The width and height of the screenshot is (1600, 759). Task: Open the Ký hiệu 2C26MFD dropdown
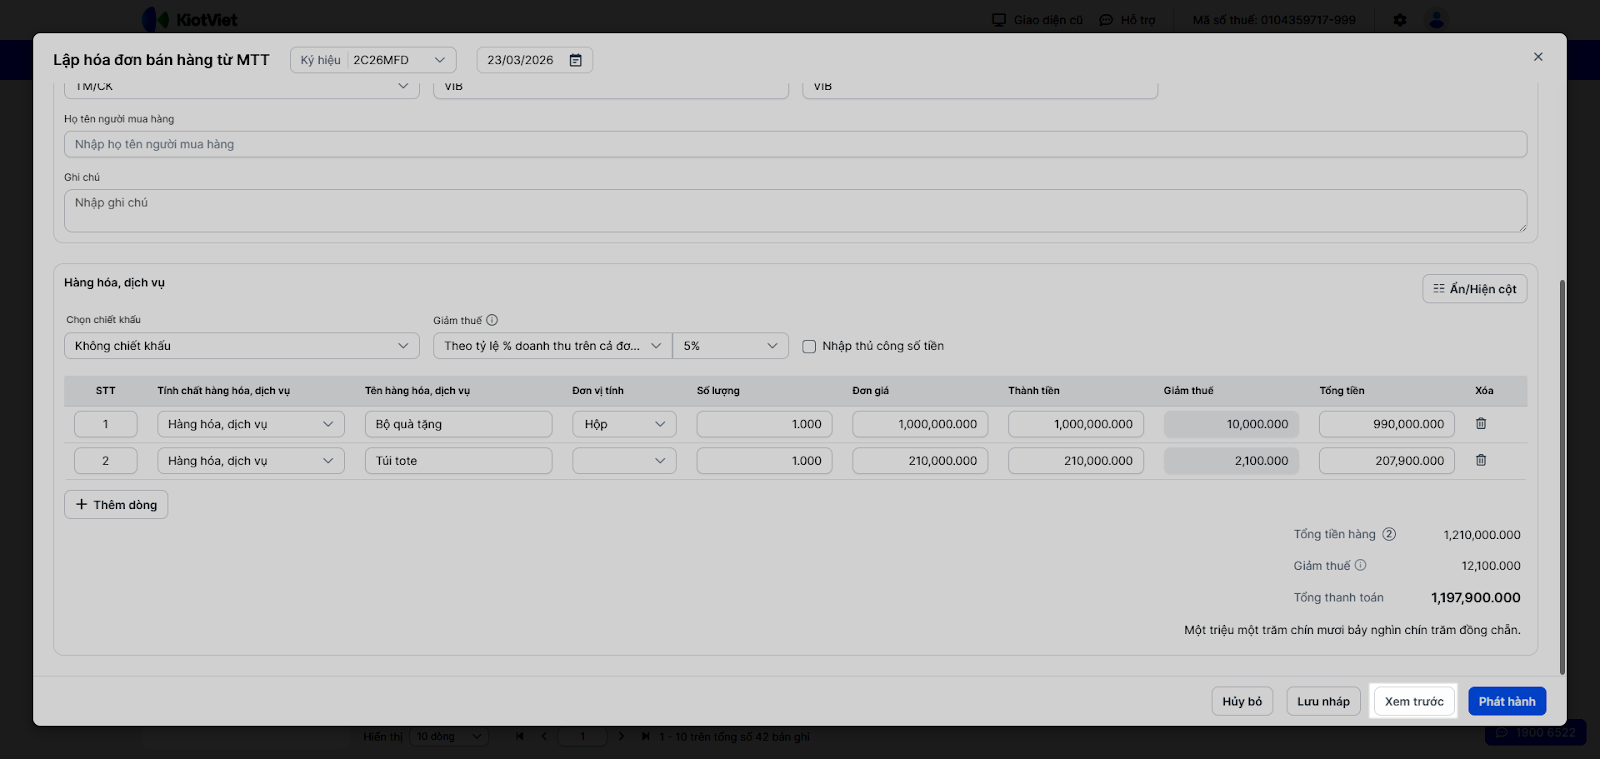(x=373, y=60)
